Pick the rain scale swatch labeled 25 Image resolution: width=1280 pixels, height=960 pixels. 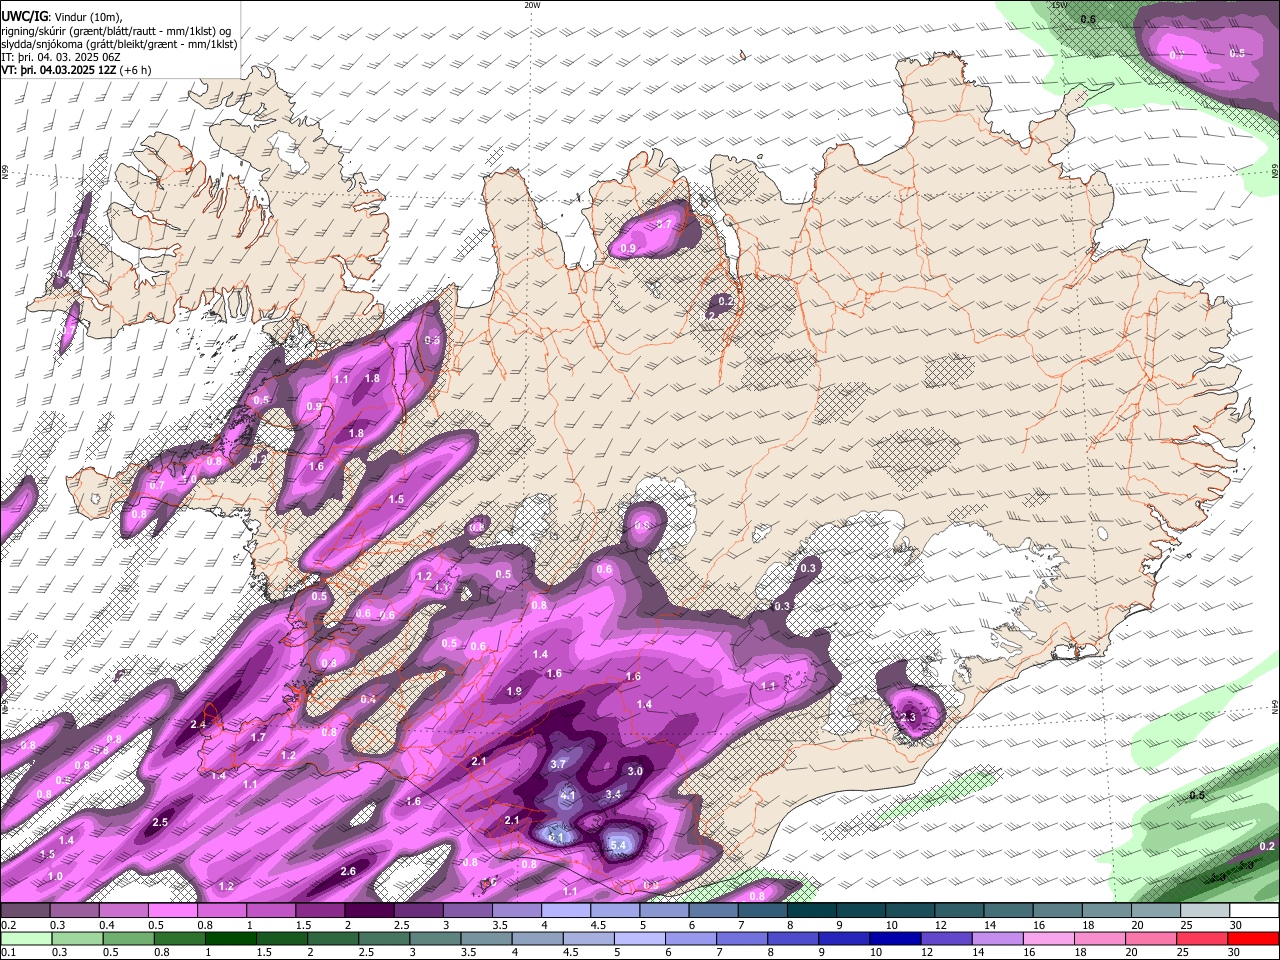tap(1204, 939)
